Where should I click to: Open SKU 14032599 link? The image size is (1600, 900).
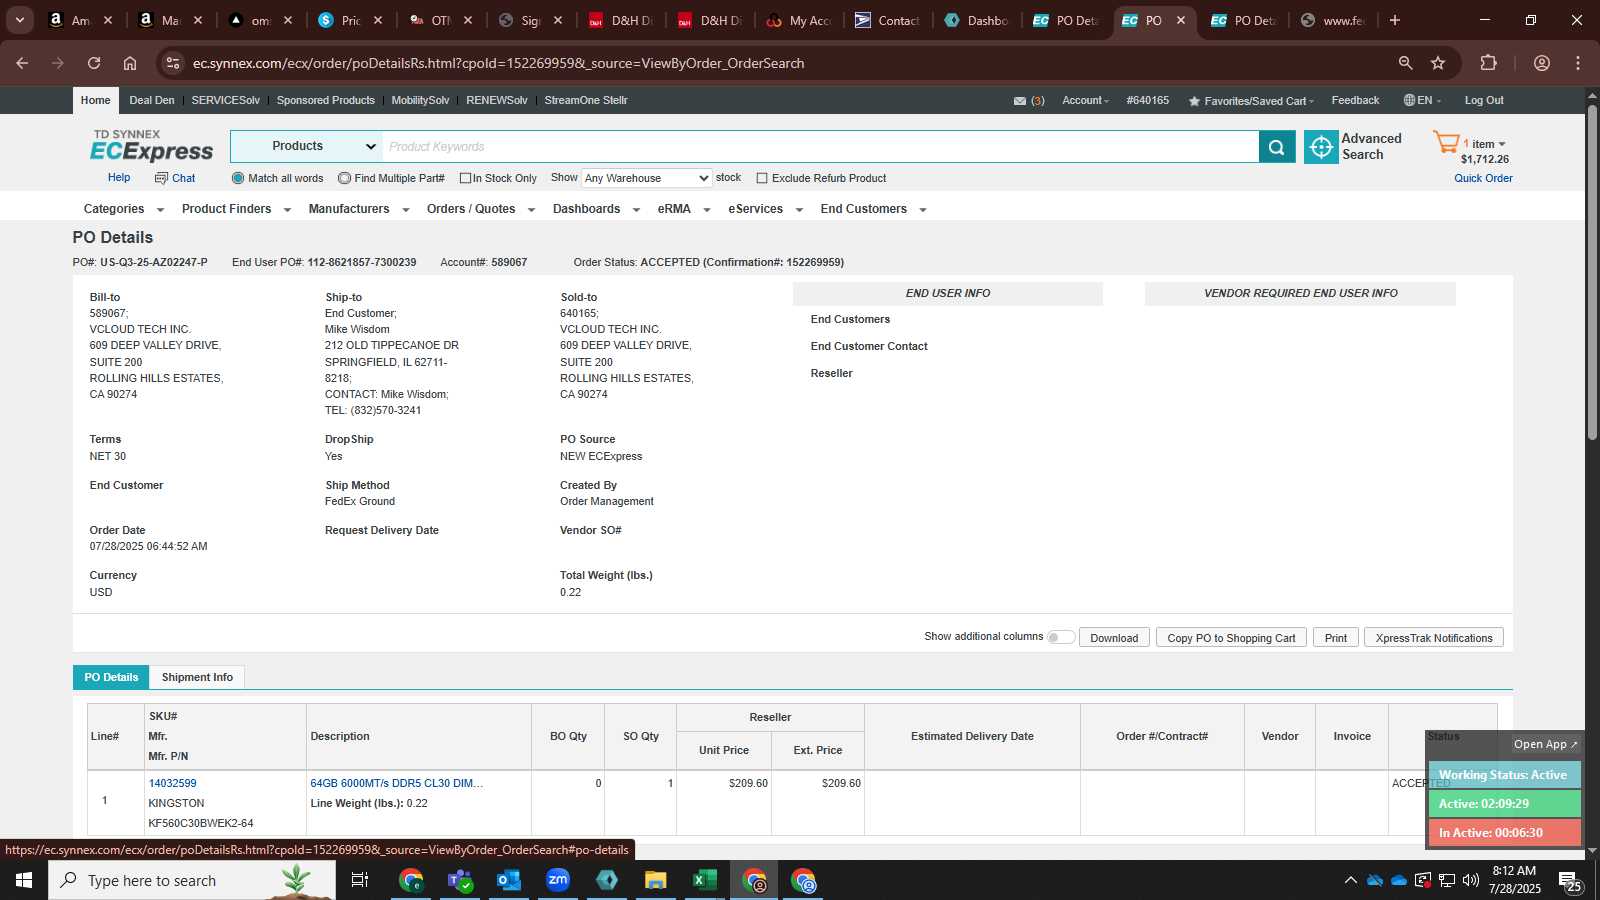point(172,783)
